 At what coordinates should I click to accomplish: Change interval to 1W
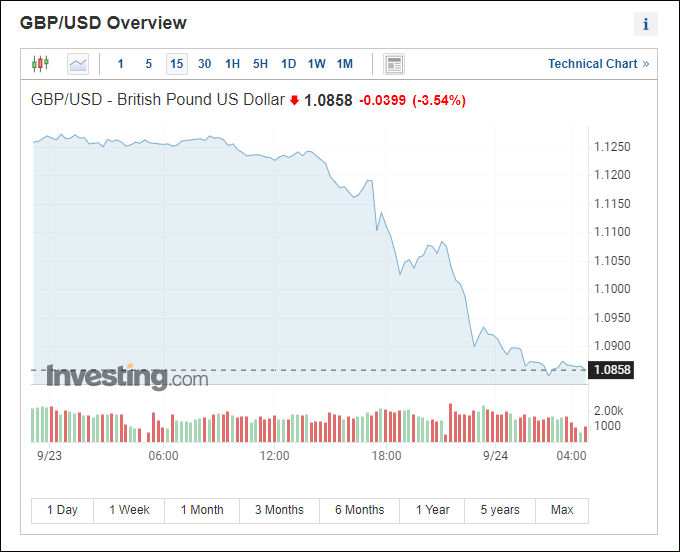click(317, 64)
